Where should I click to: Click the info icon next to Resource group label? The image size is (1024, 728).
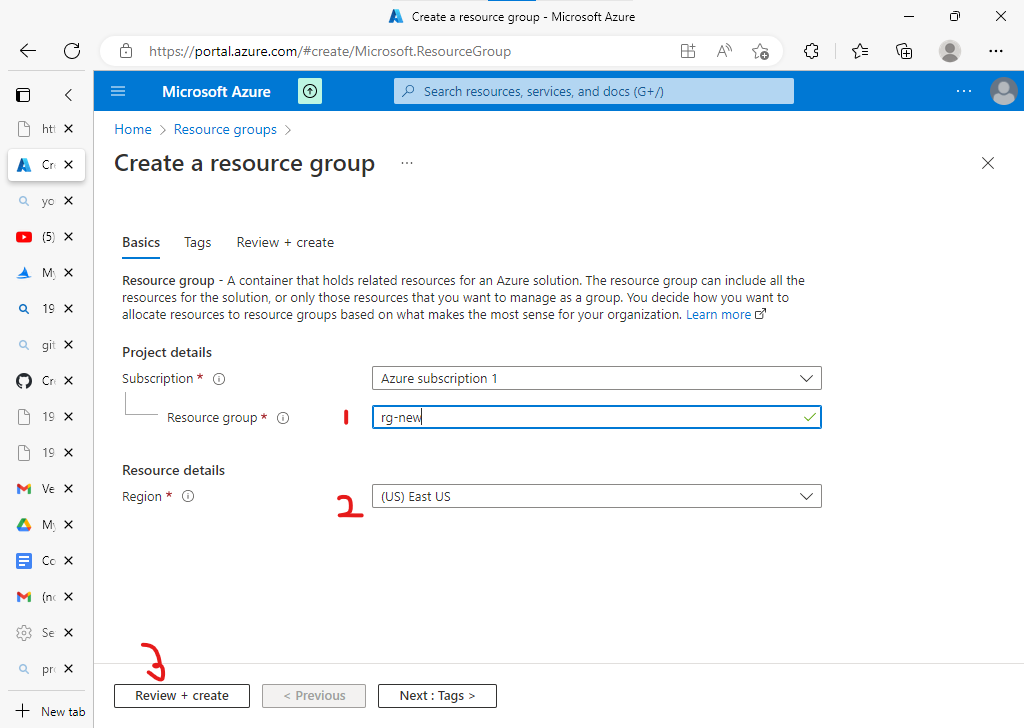tap(283, 418)
